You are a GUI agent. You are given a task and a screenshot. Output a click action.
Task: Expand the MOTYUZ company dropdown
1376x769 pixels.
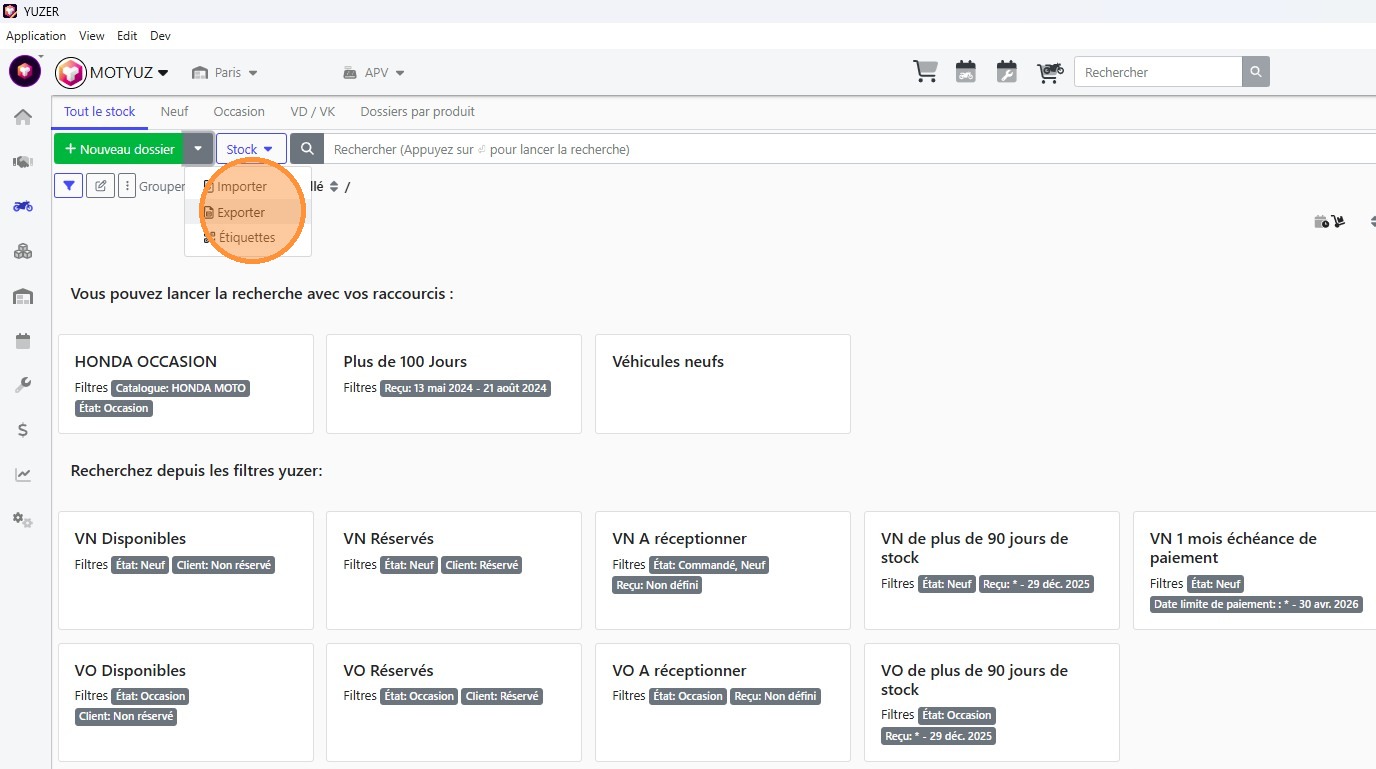pyautogui.click(x=113, y=72)
